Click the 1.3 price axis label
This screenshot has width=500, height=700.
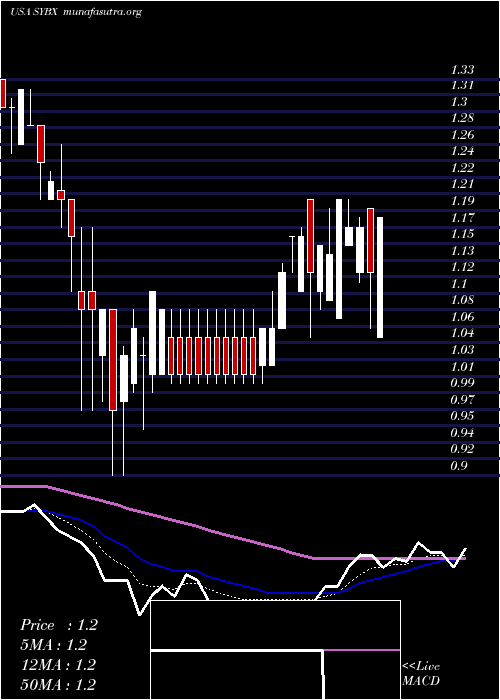tap(458, 102)
